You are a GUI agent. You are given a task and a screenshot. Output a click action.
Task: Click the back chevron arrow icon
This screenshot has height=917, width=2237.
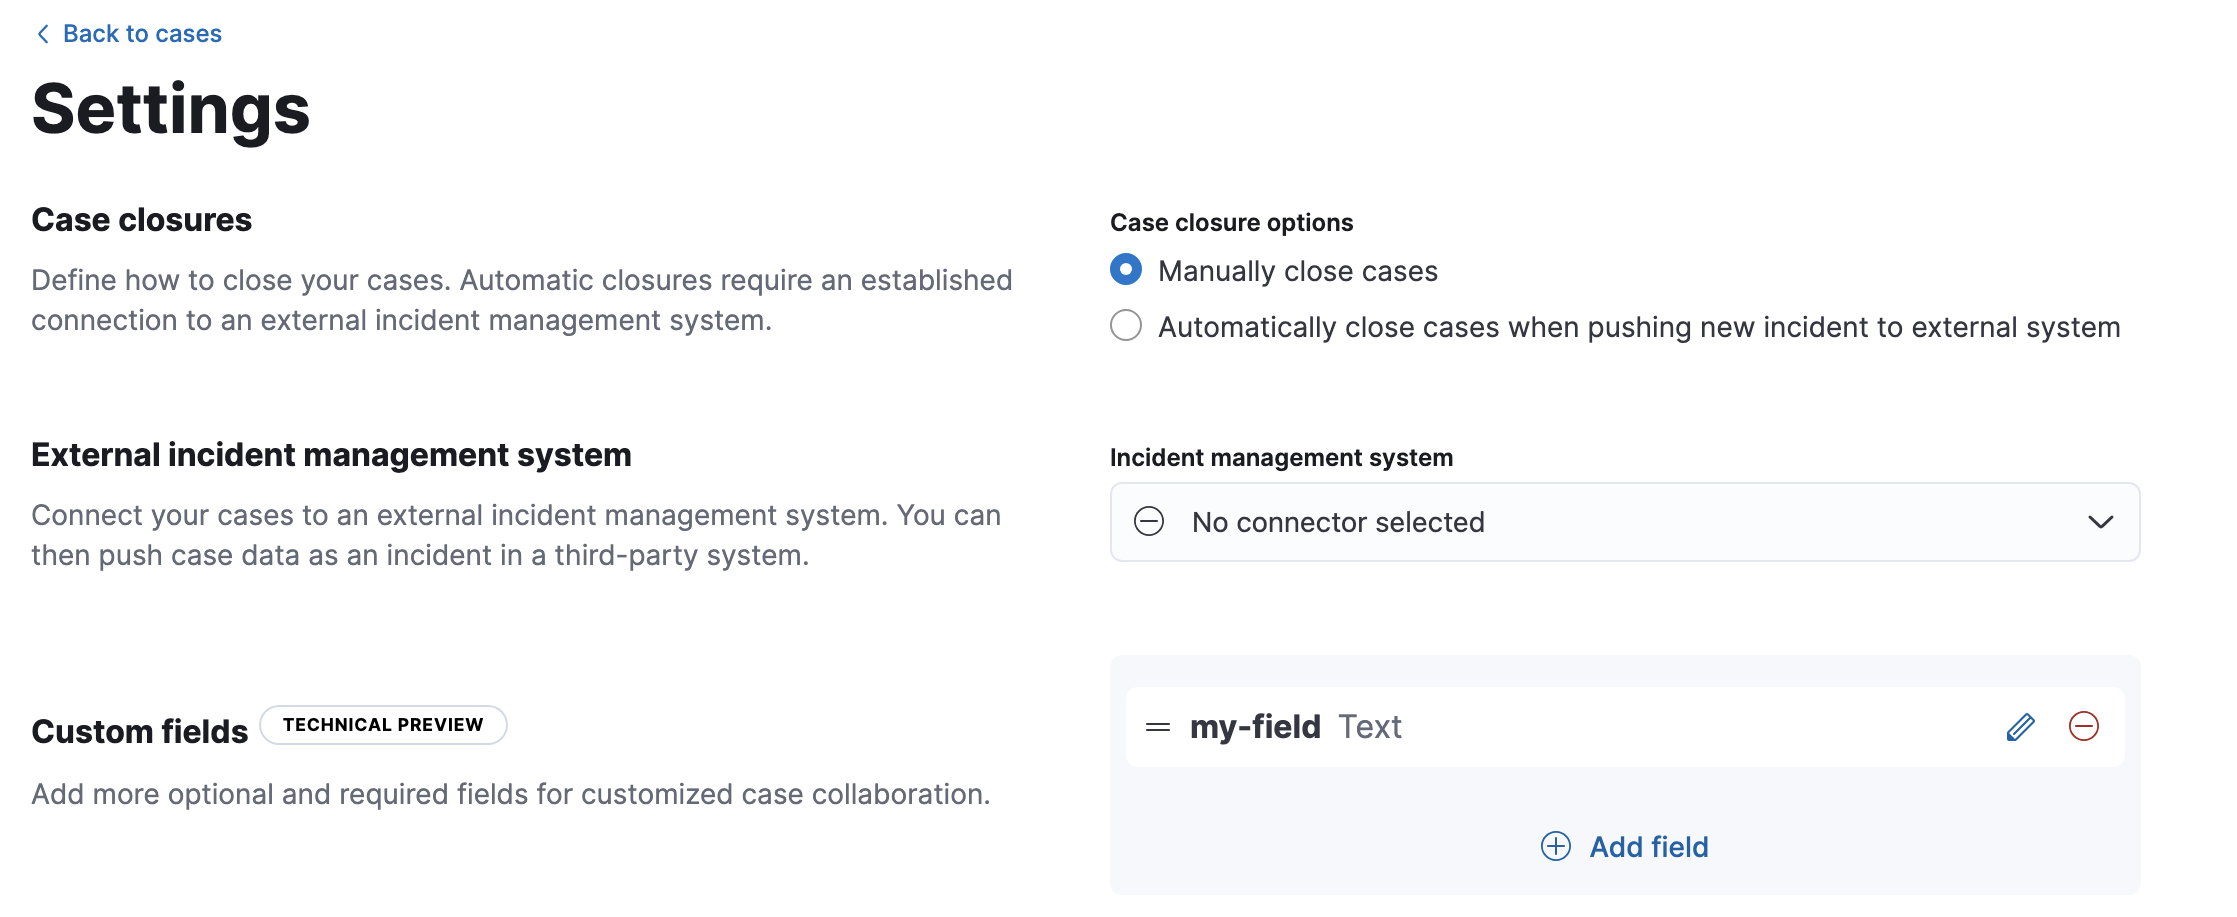pos(42,33)
